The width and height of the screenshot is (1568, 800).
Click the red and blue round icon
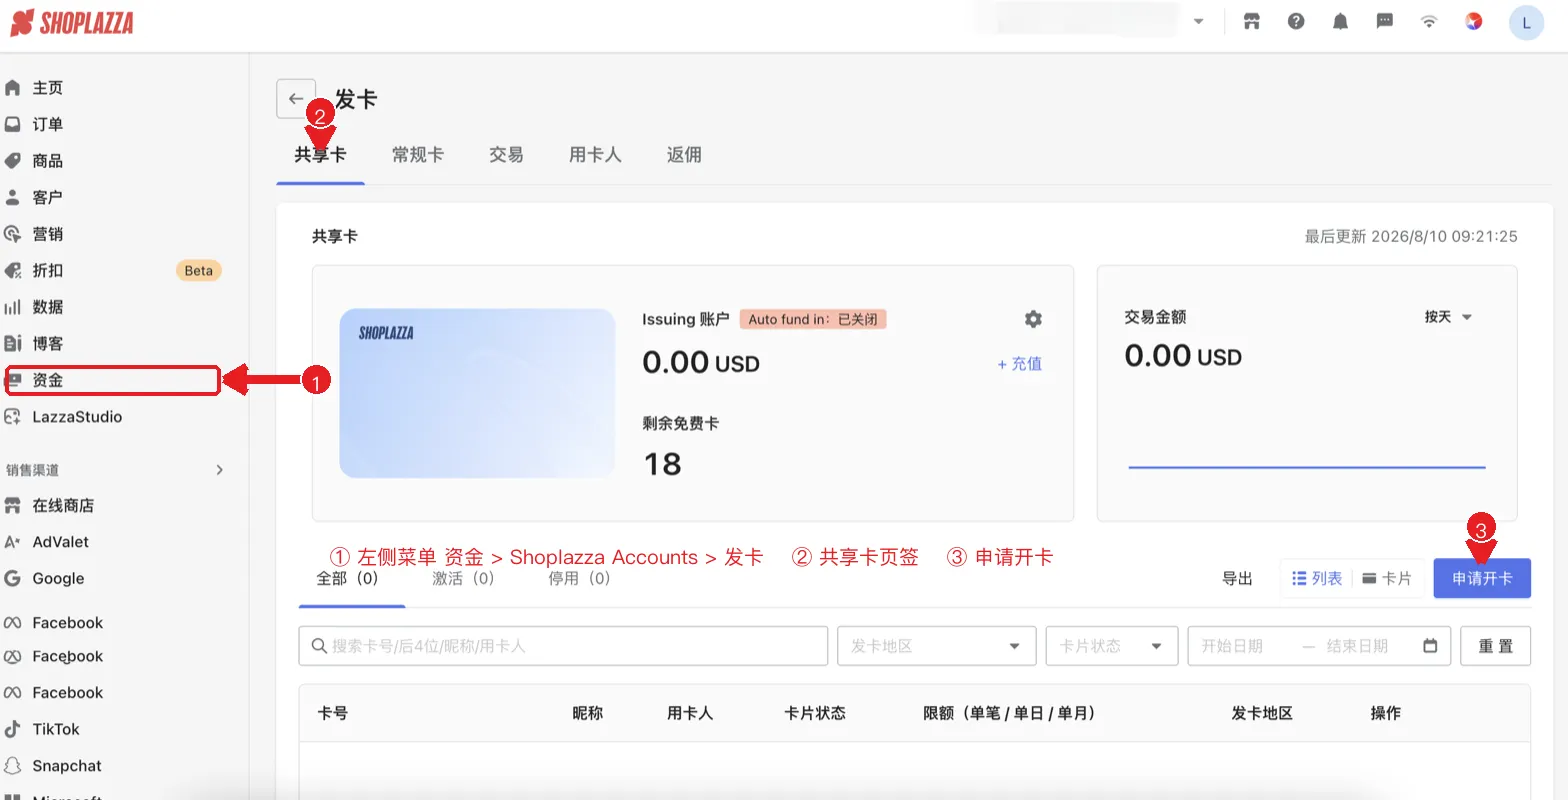click(1473, 21)
